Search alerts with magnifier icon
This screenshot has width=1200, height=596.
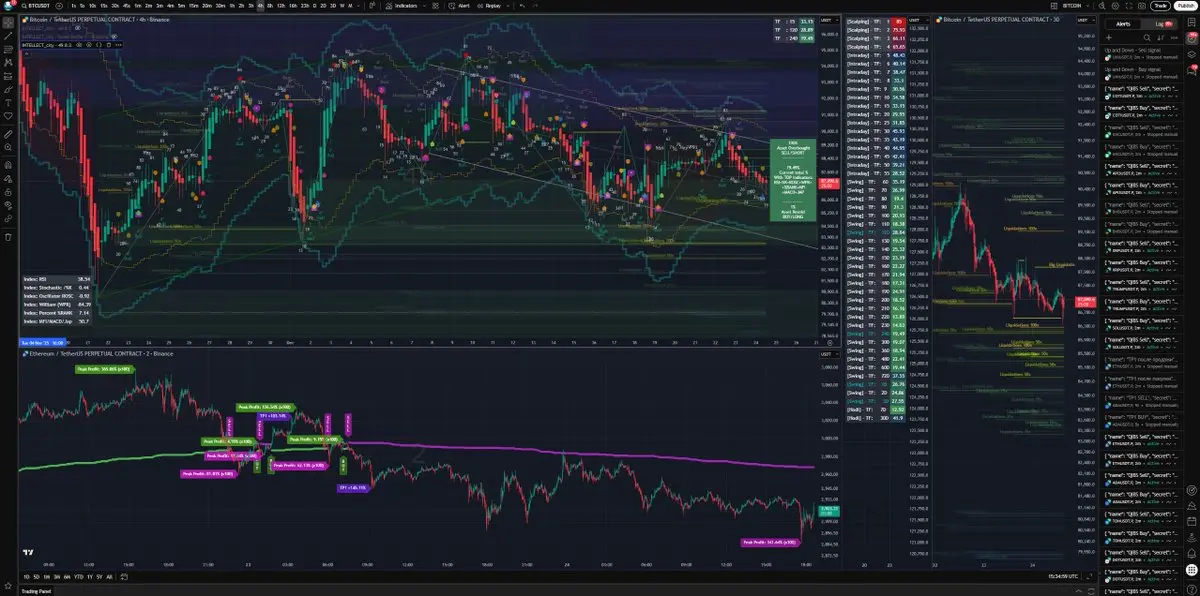pos(1146,38)
